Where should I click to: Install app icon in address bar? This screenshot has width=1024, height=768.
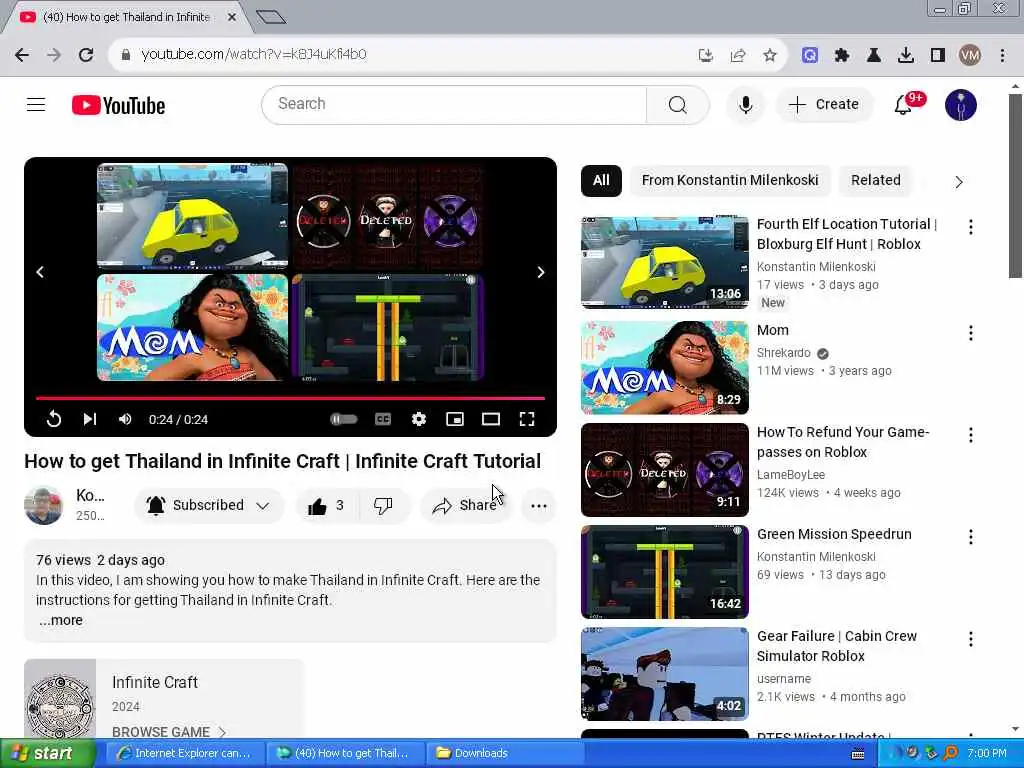pyautogui.click(x=705, y=55)
